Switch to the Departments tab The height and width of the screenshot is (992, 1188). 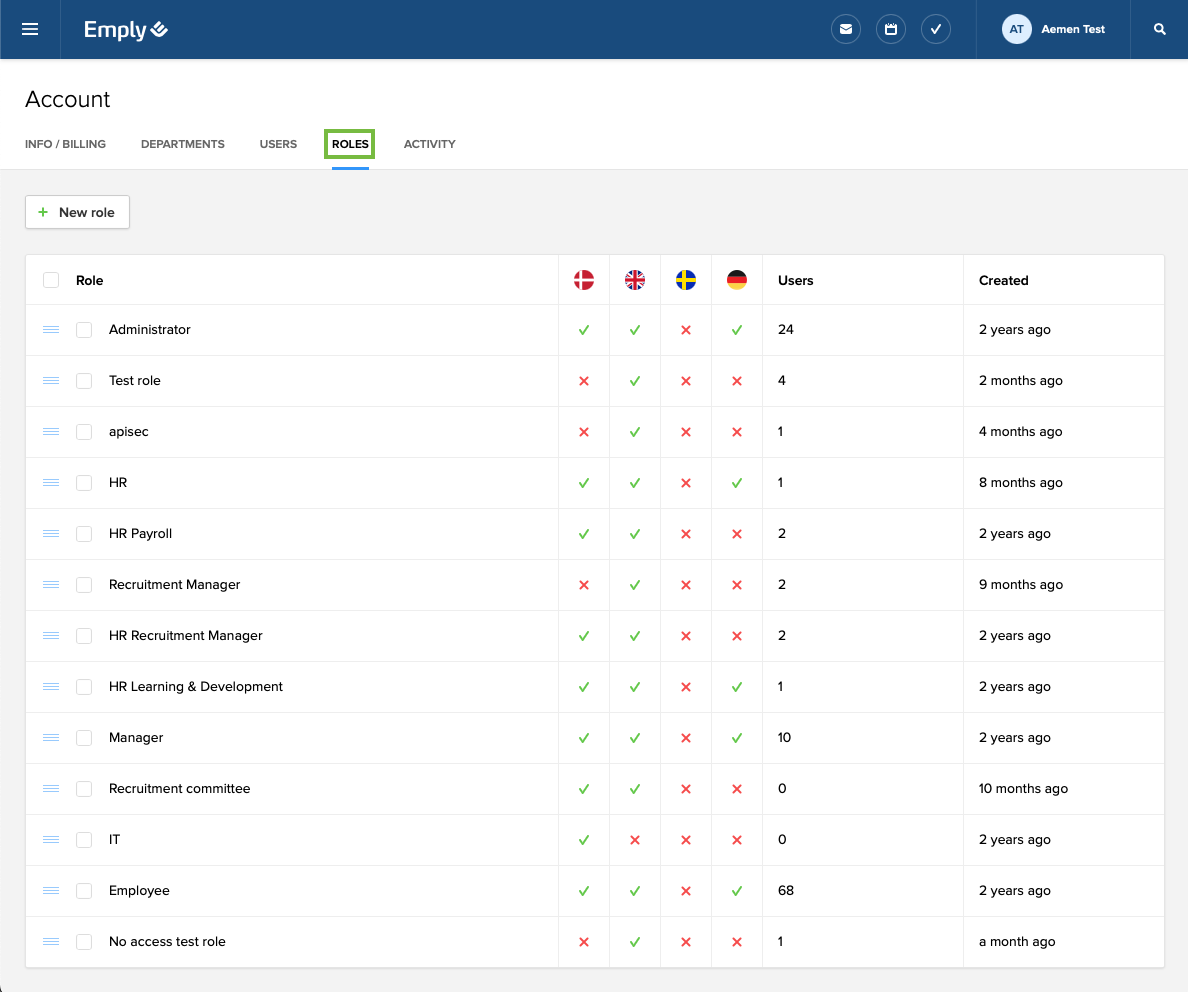point(183,144)
